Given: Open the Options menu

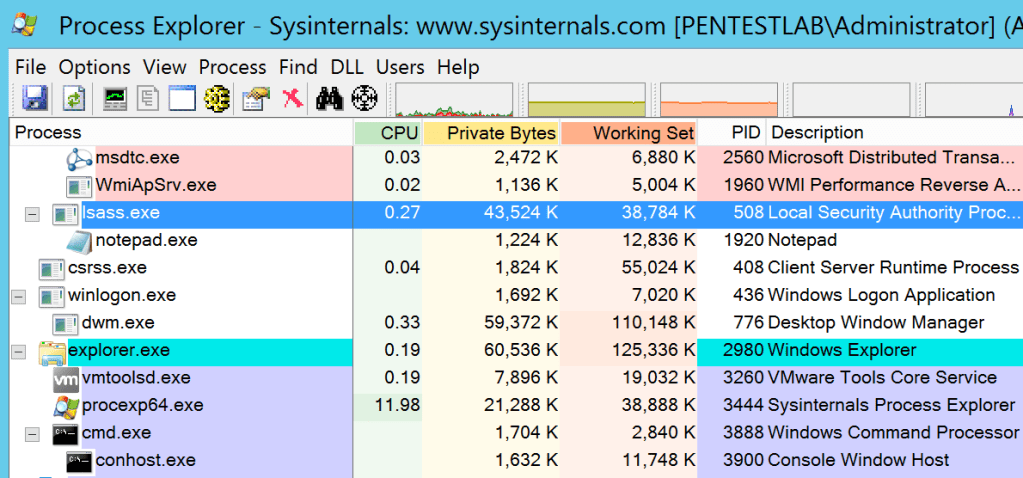Looking at the screenshot, I should pos(94,67).
